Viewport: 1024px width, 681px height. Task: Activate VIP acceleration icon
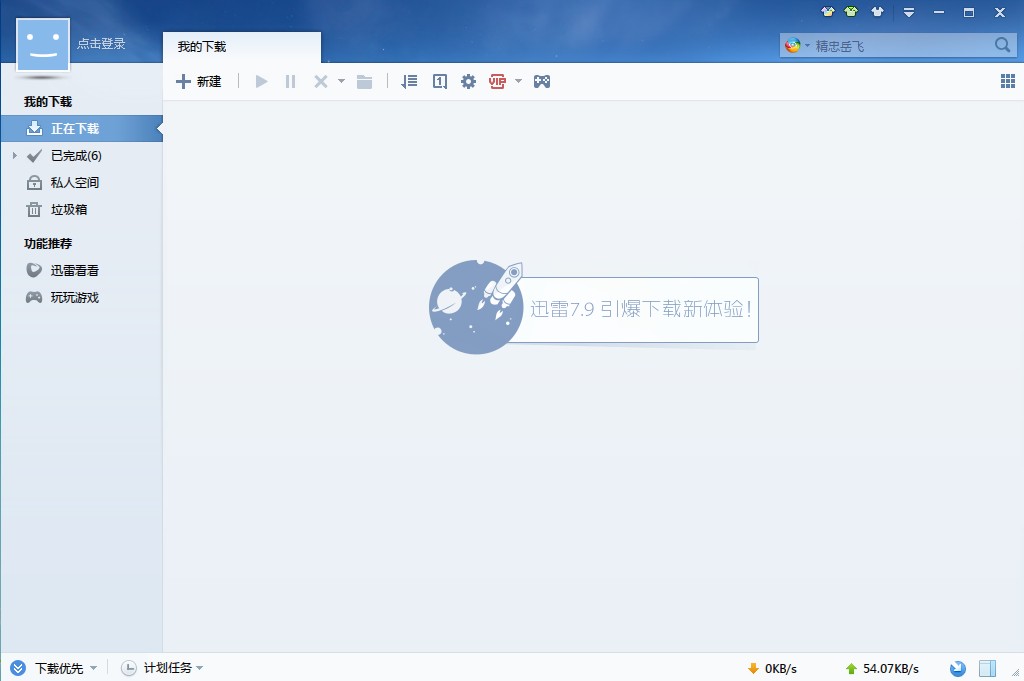[497, 81]
